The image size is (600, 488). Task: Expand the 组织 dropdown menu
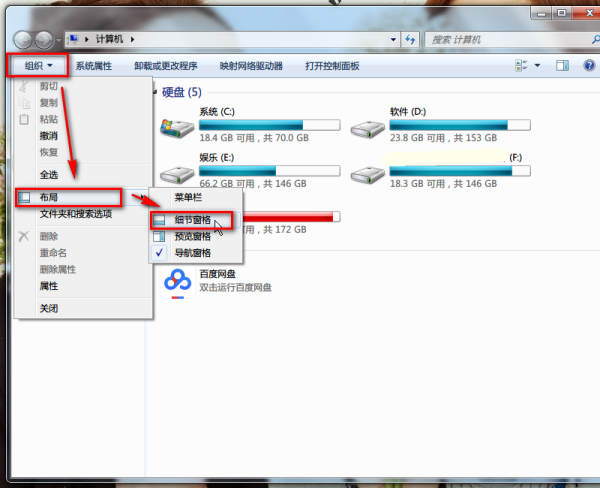point(38,66)
